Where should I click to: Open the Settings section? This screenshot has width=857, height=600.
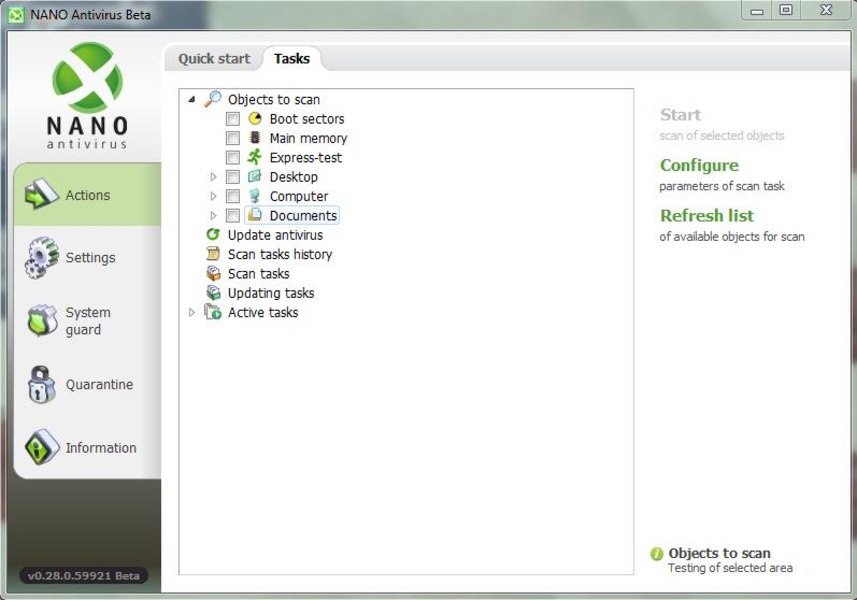(87, 257)
